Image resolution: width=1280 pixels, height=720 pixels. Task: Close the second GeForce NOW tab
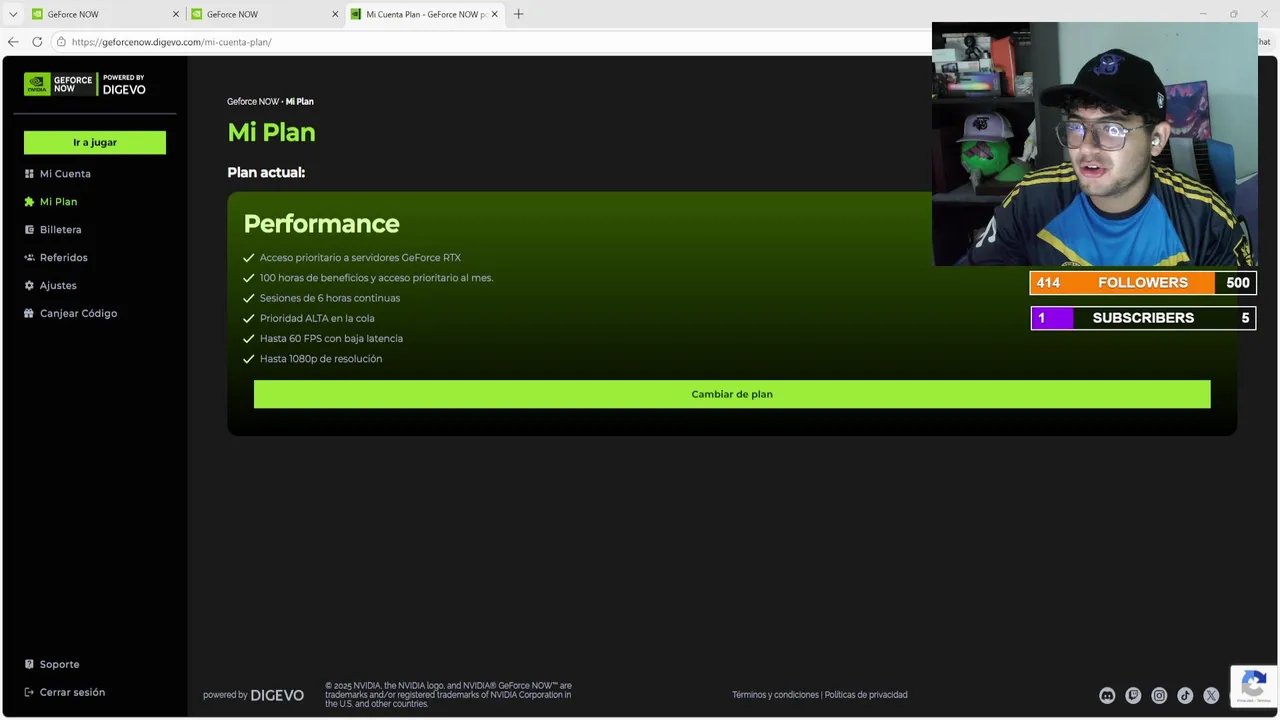click(335, 14)
